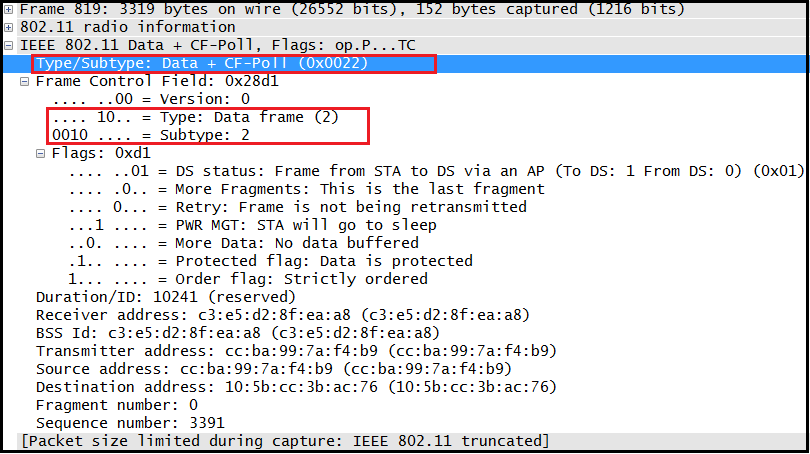Select the Duration/ID: 10241 row
The image size is (810, 454).
pos(165,297)
